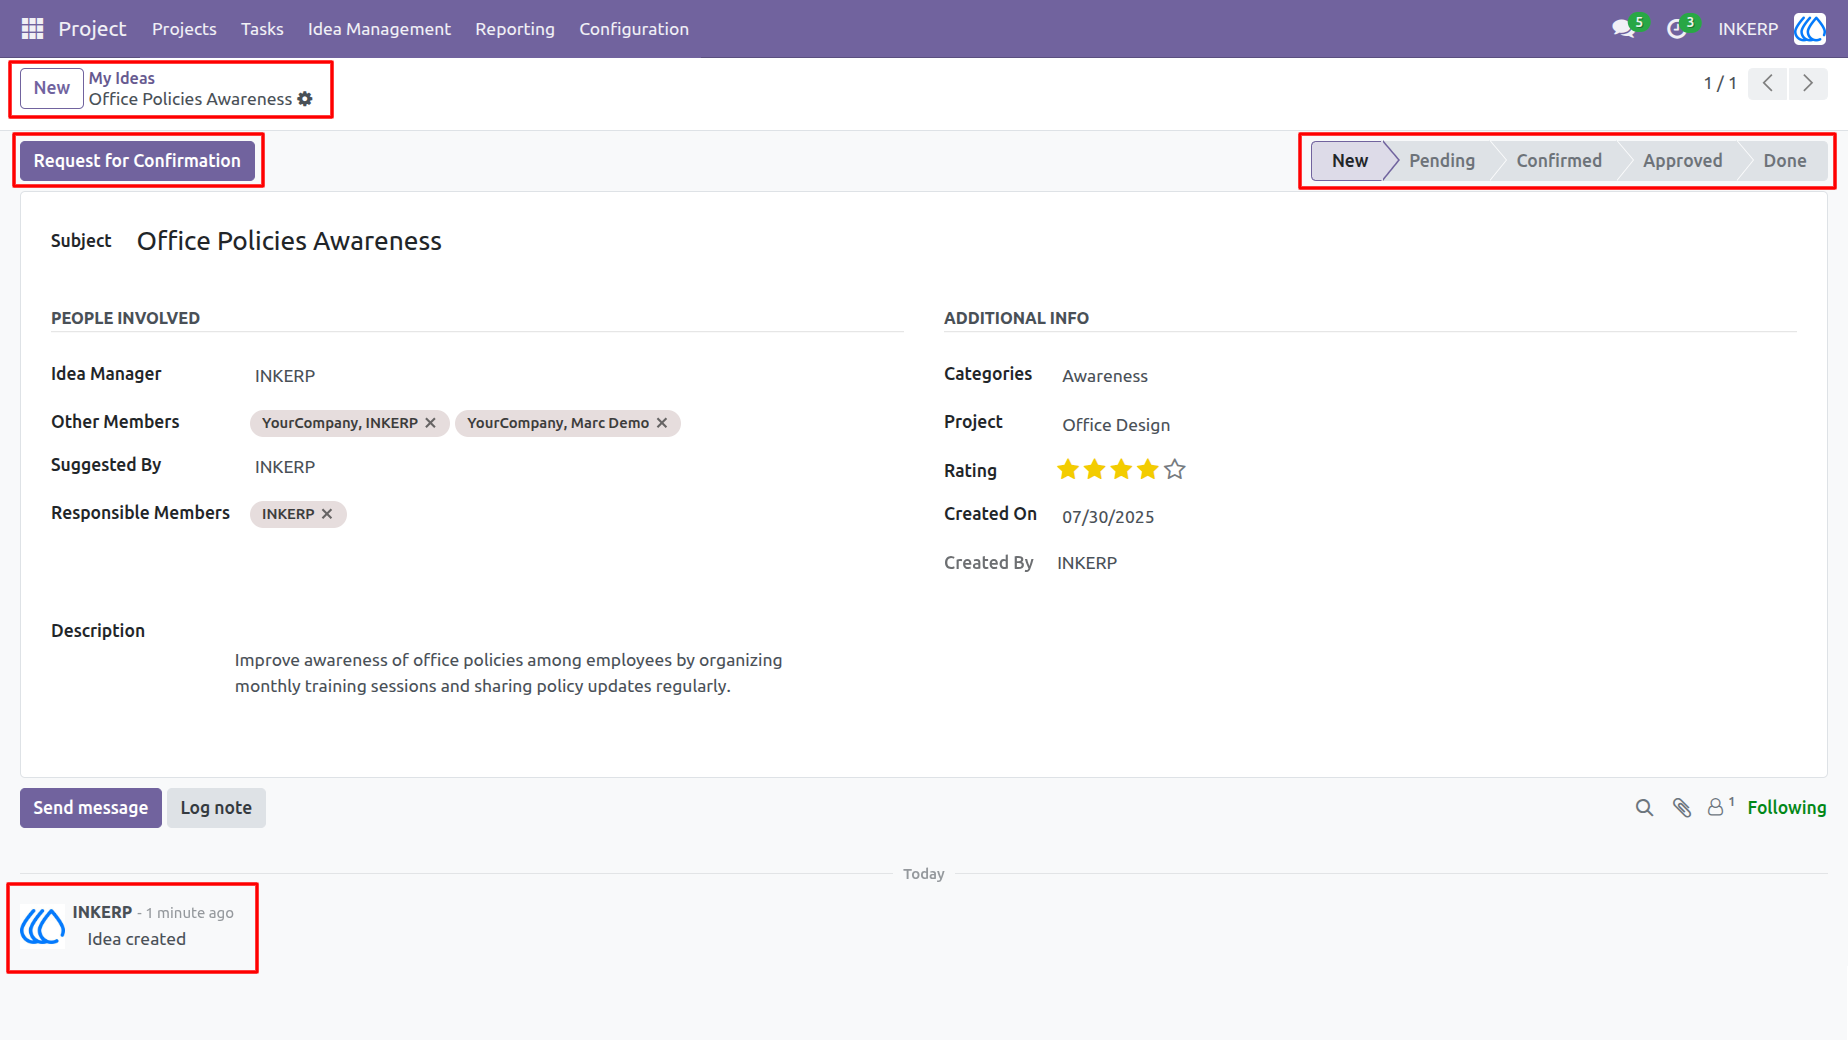Open the Reporting menu
This screenshot has height=1042, width=1848.
(515, 29)
